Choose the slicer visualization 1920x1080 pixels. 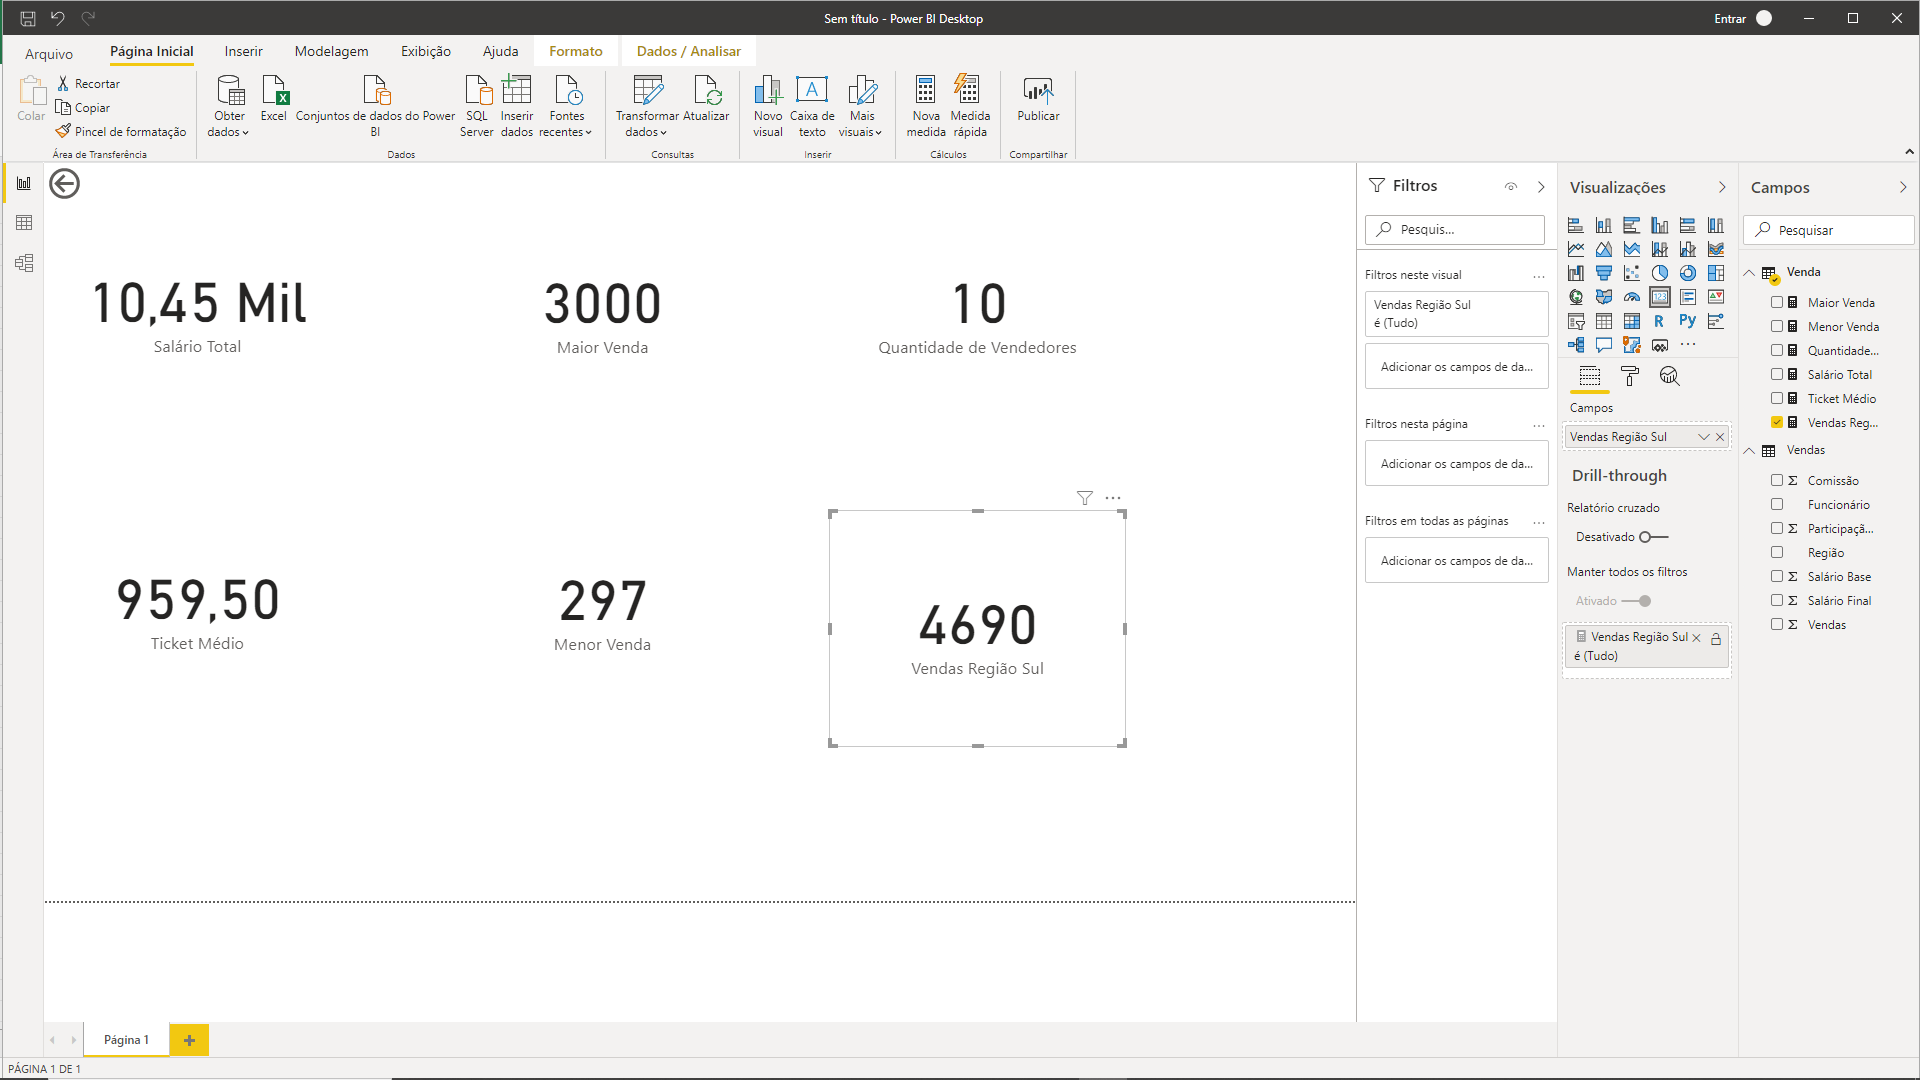[1576, 321]
